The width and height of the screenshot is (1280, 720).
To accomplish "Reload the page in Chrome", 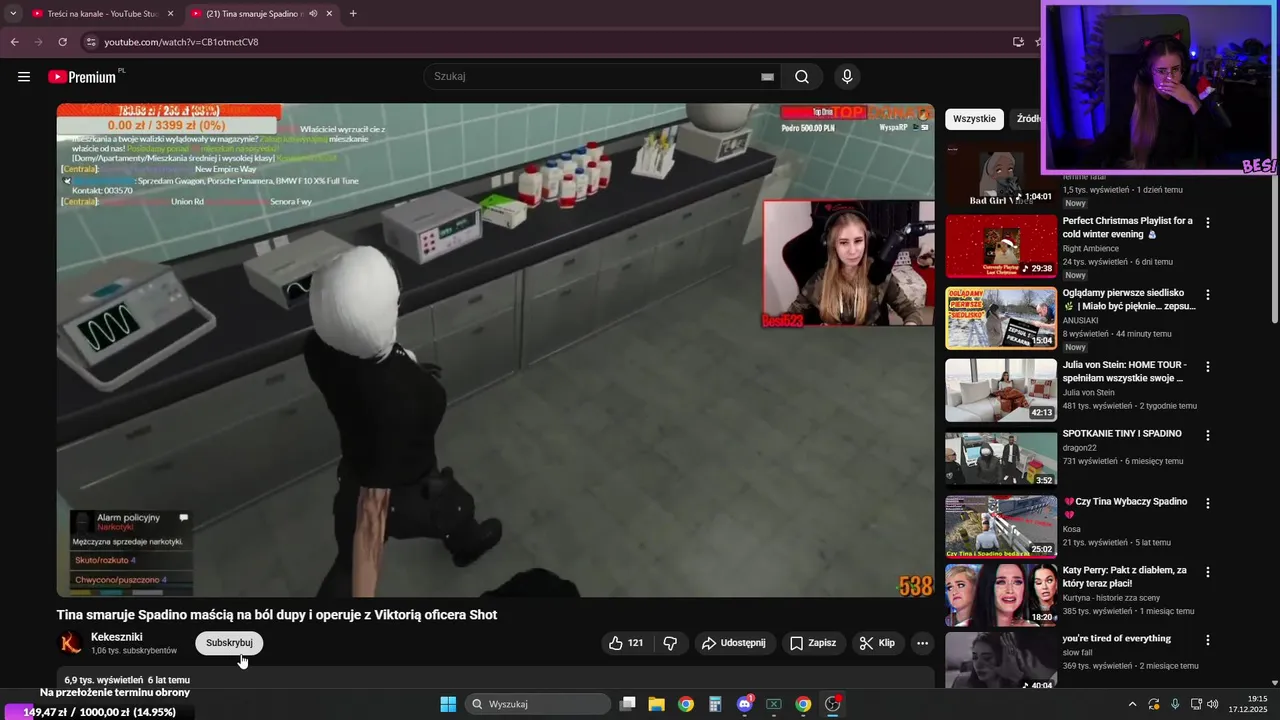I will tap(62, 42).
